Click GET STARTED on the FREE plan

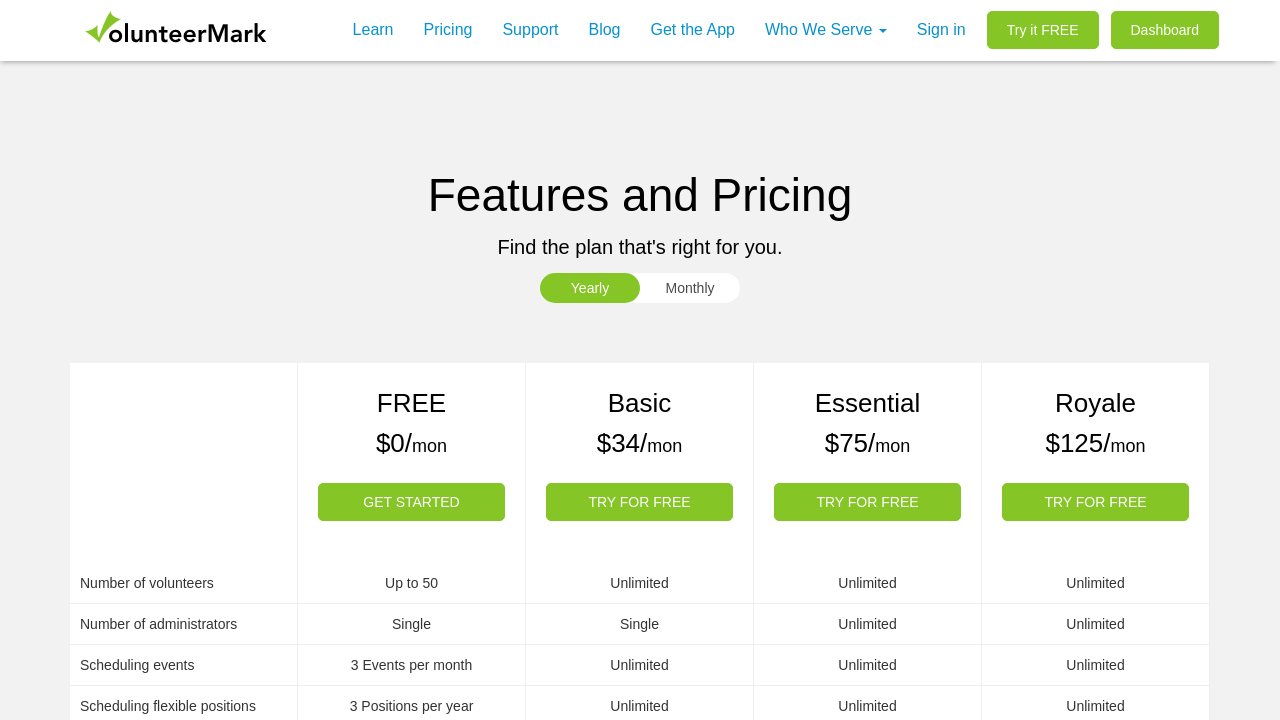pos(411,502)
